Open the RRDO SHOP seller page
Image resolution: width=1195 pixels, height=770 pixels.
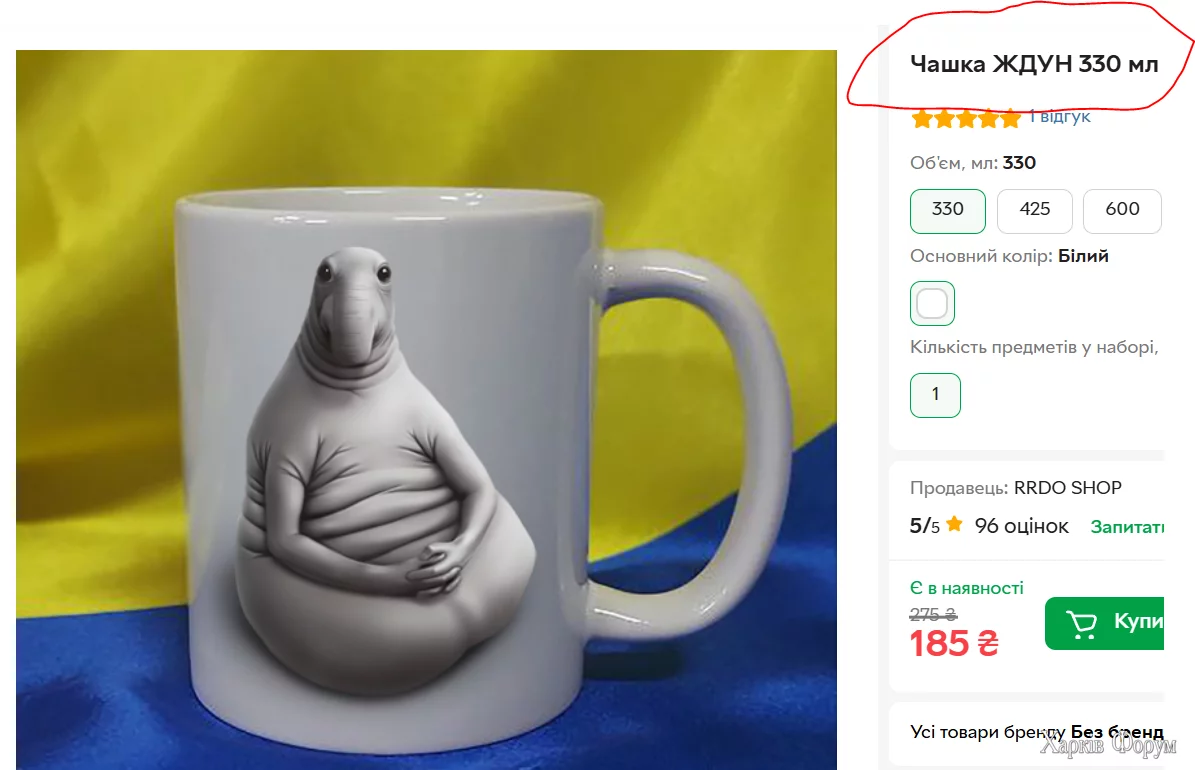coord(1067,488)
